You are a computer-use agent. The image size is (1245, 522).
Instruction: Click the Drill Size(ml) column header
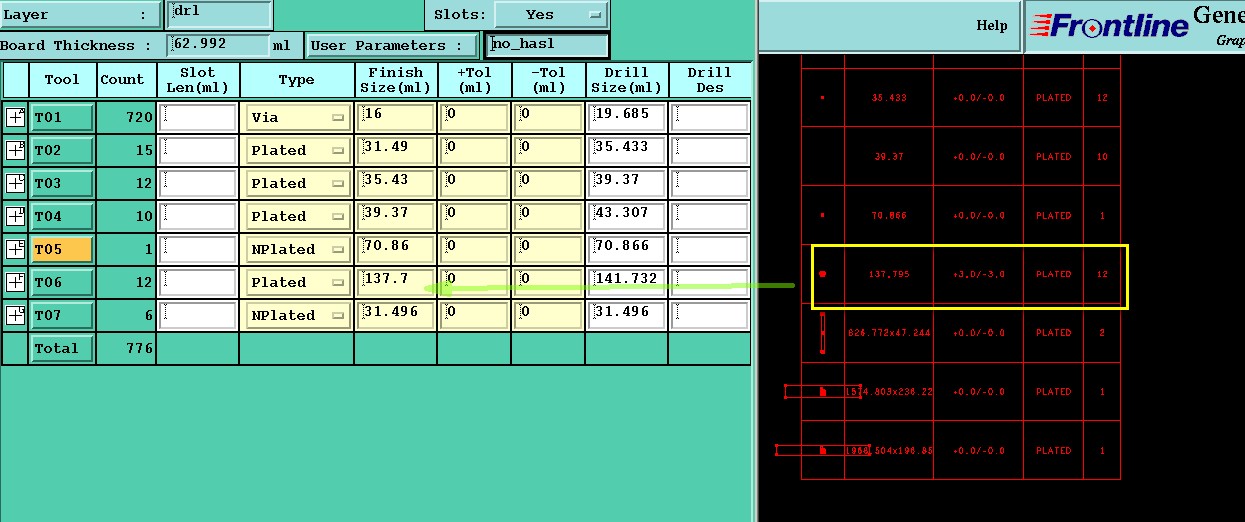pos(627,80)
